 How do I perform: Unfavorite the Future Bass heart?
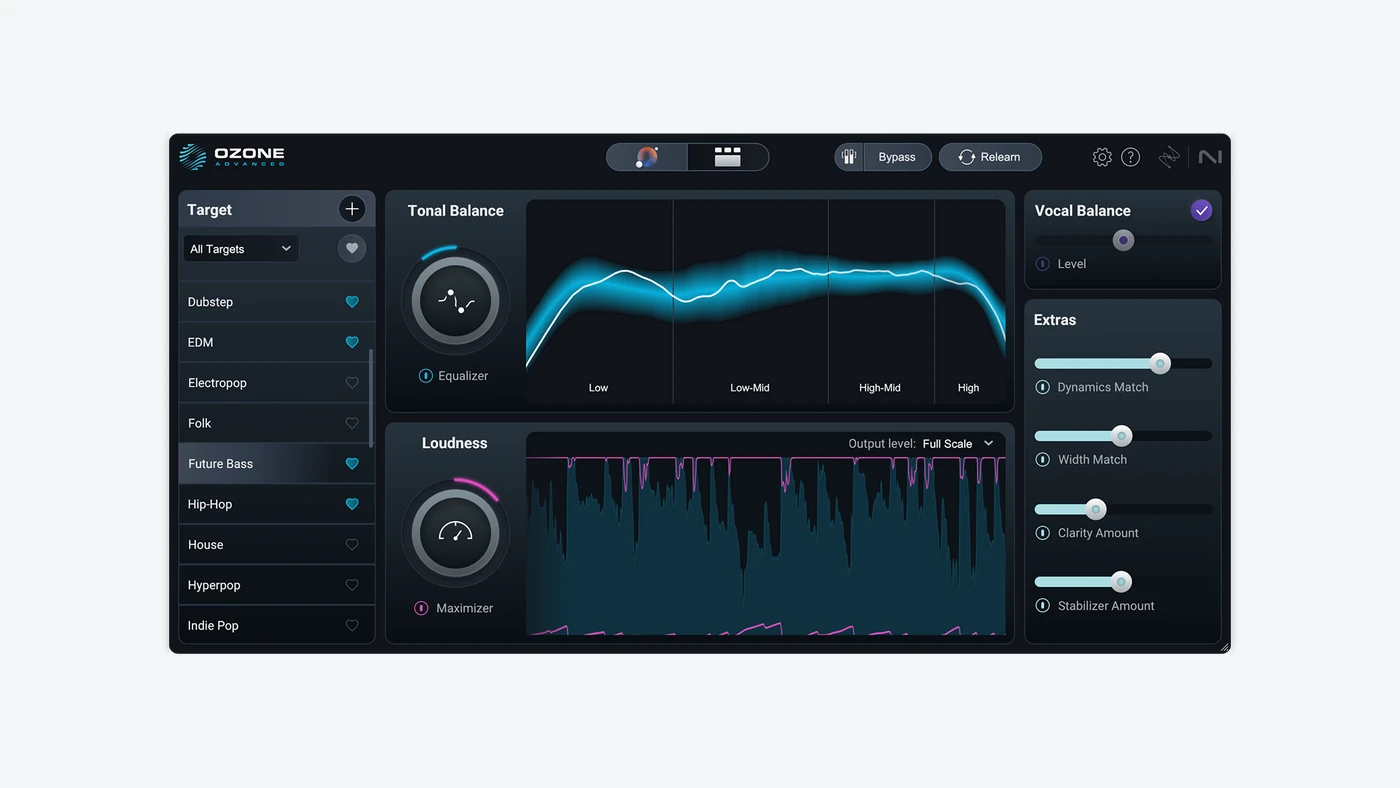[352, 464]
